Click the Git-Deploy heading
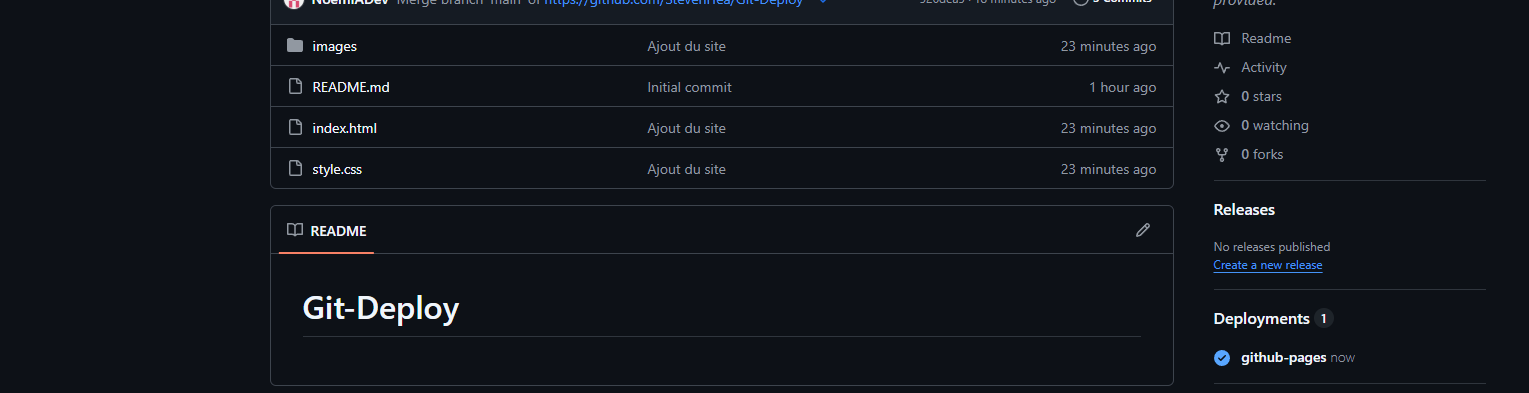The image size is (1529, 393). click(x=380, y=308)
